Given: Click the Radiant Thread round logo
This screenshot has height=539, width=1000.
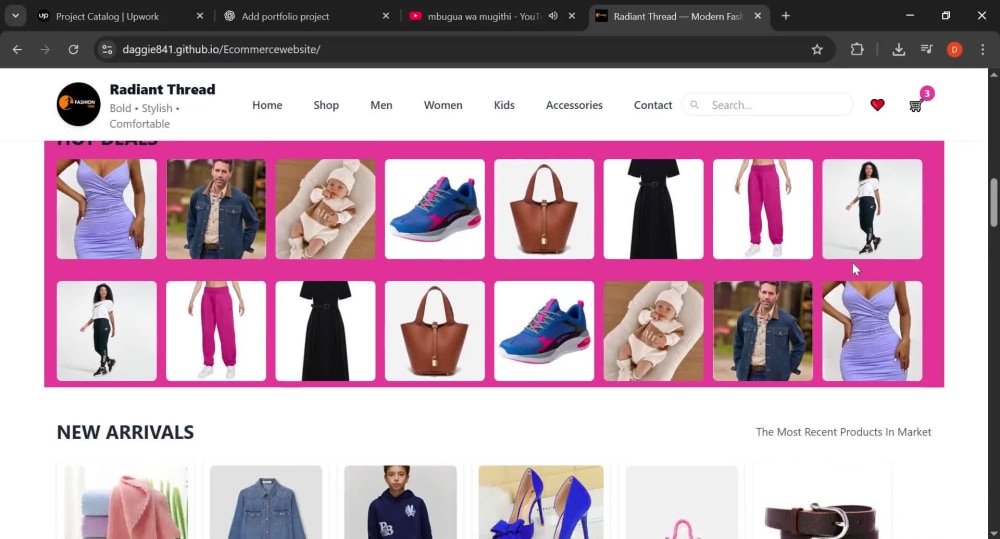Looking at the screenshot, I should point(78,104).
